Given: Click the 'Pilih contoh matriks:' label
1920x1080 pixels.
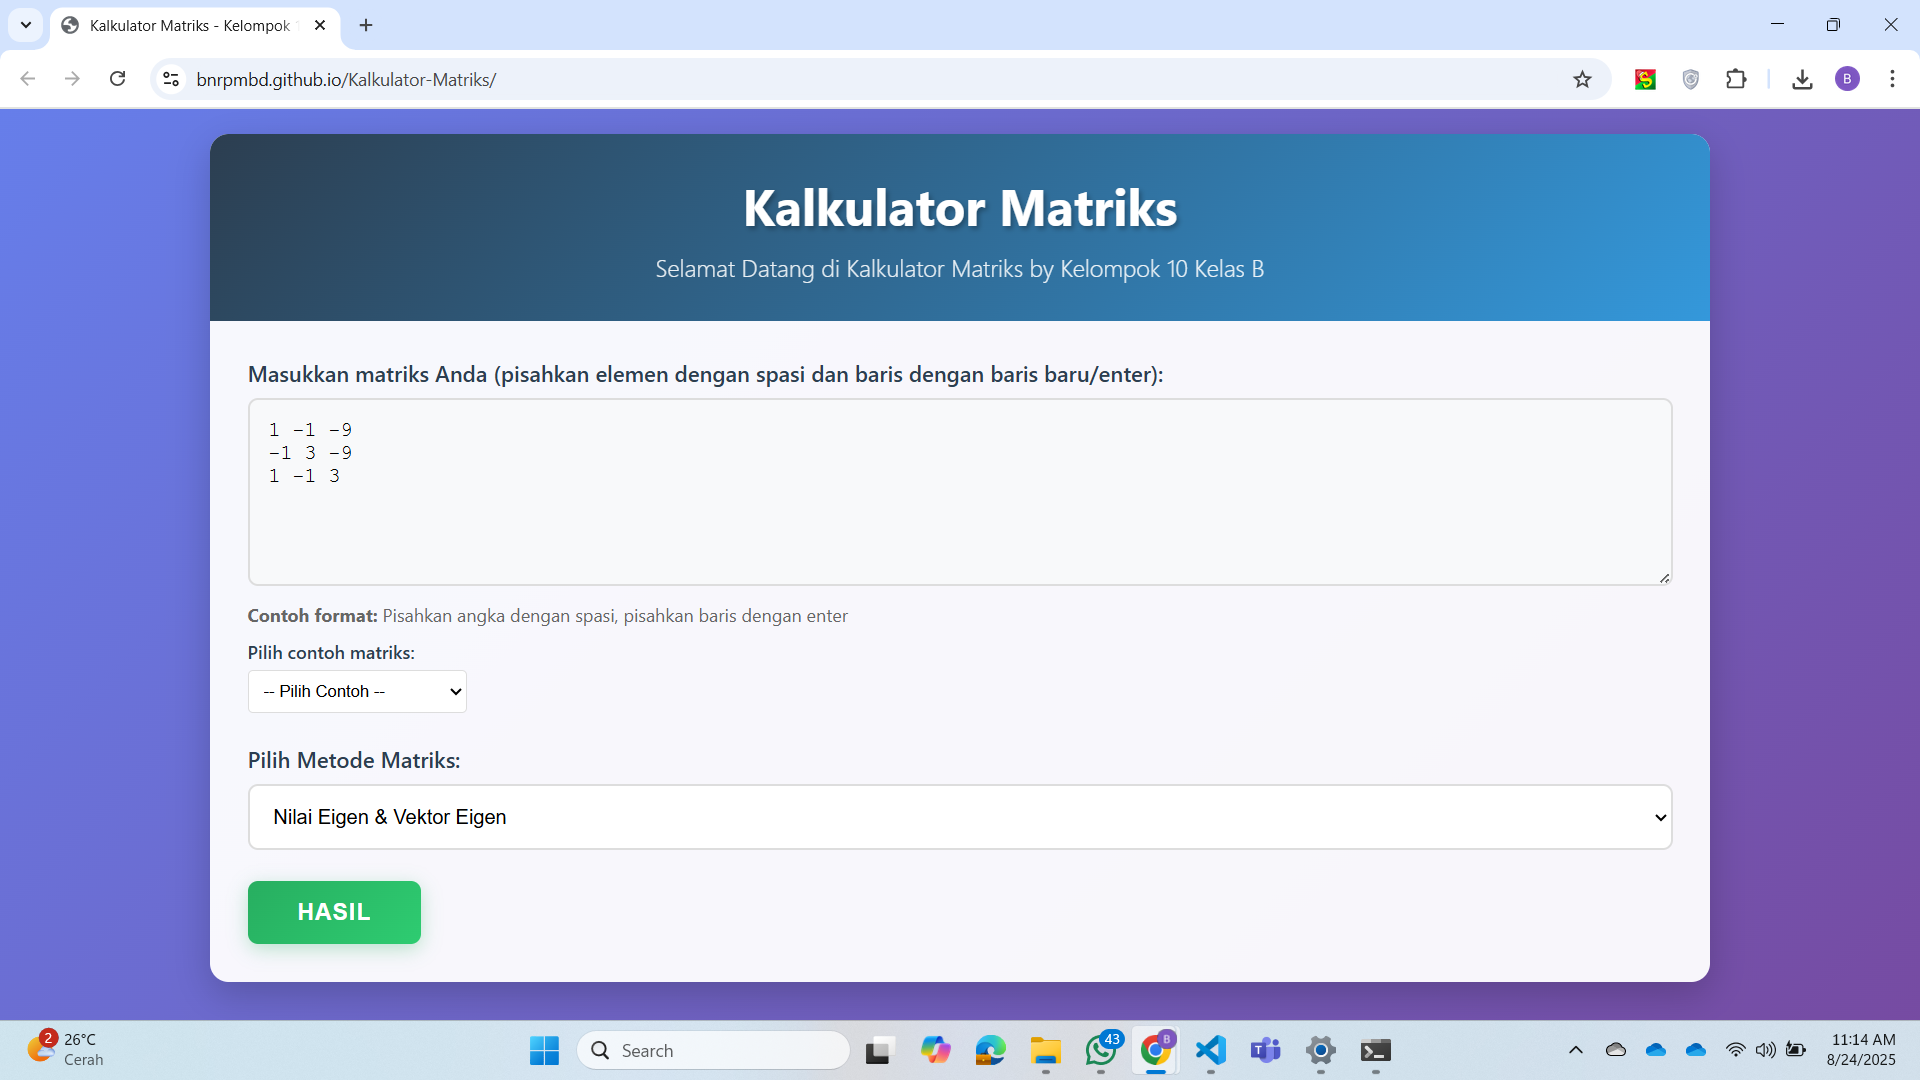Looking at the screenshot, I should tap(331, 653).
